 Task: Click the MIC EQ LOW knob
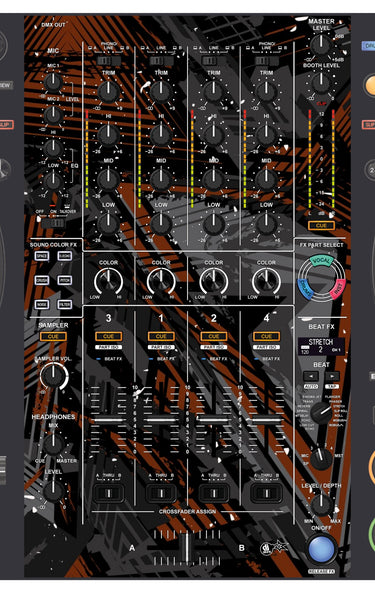point(53,181)
